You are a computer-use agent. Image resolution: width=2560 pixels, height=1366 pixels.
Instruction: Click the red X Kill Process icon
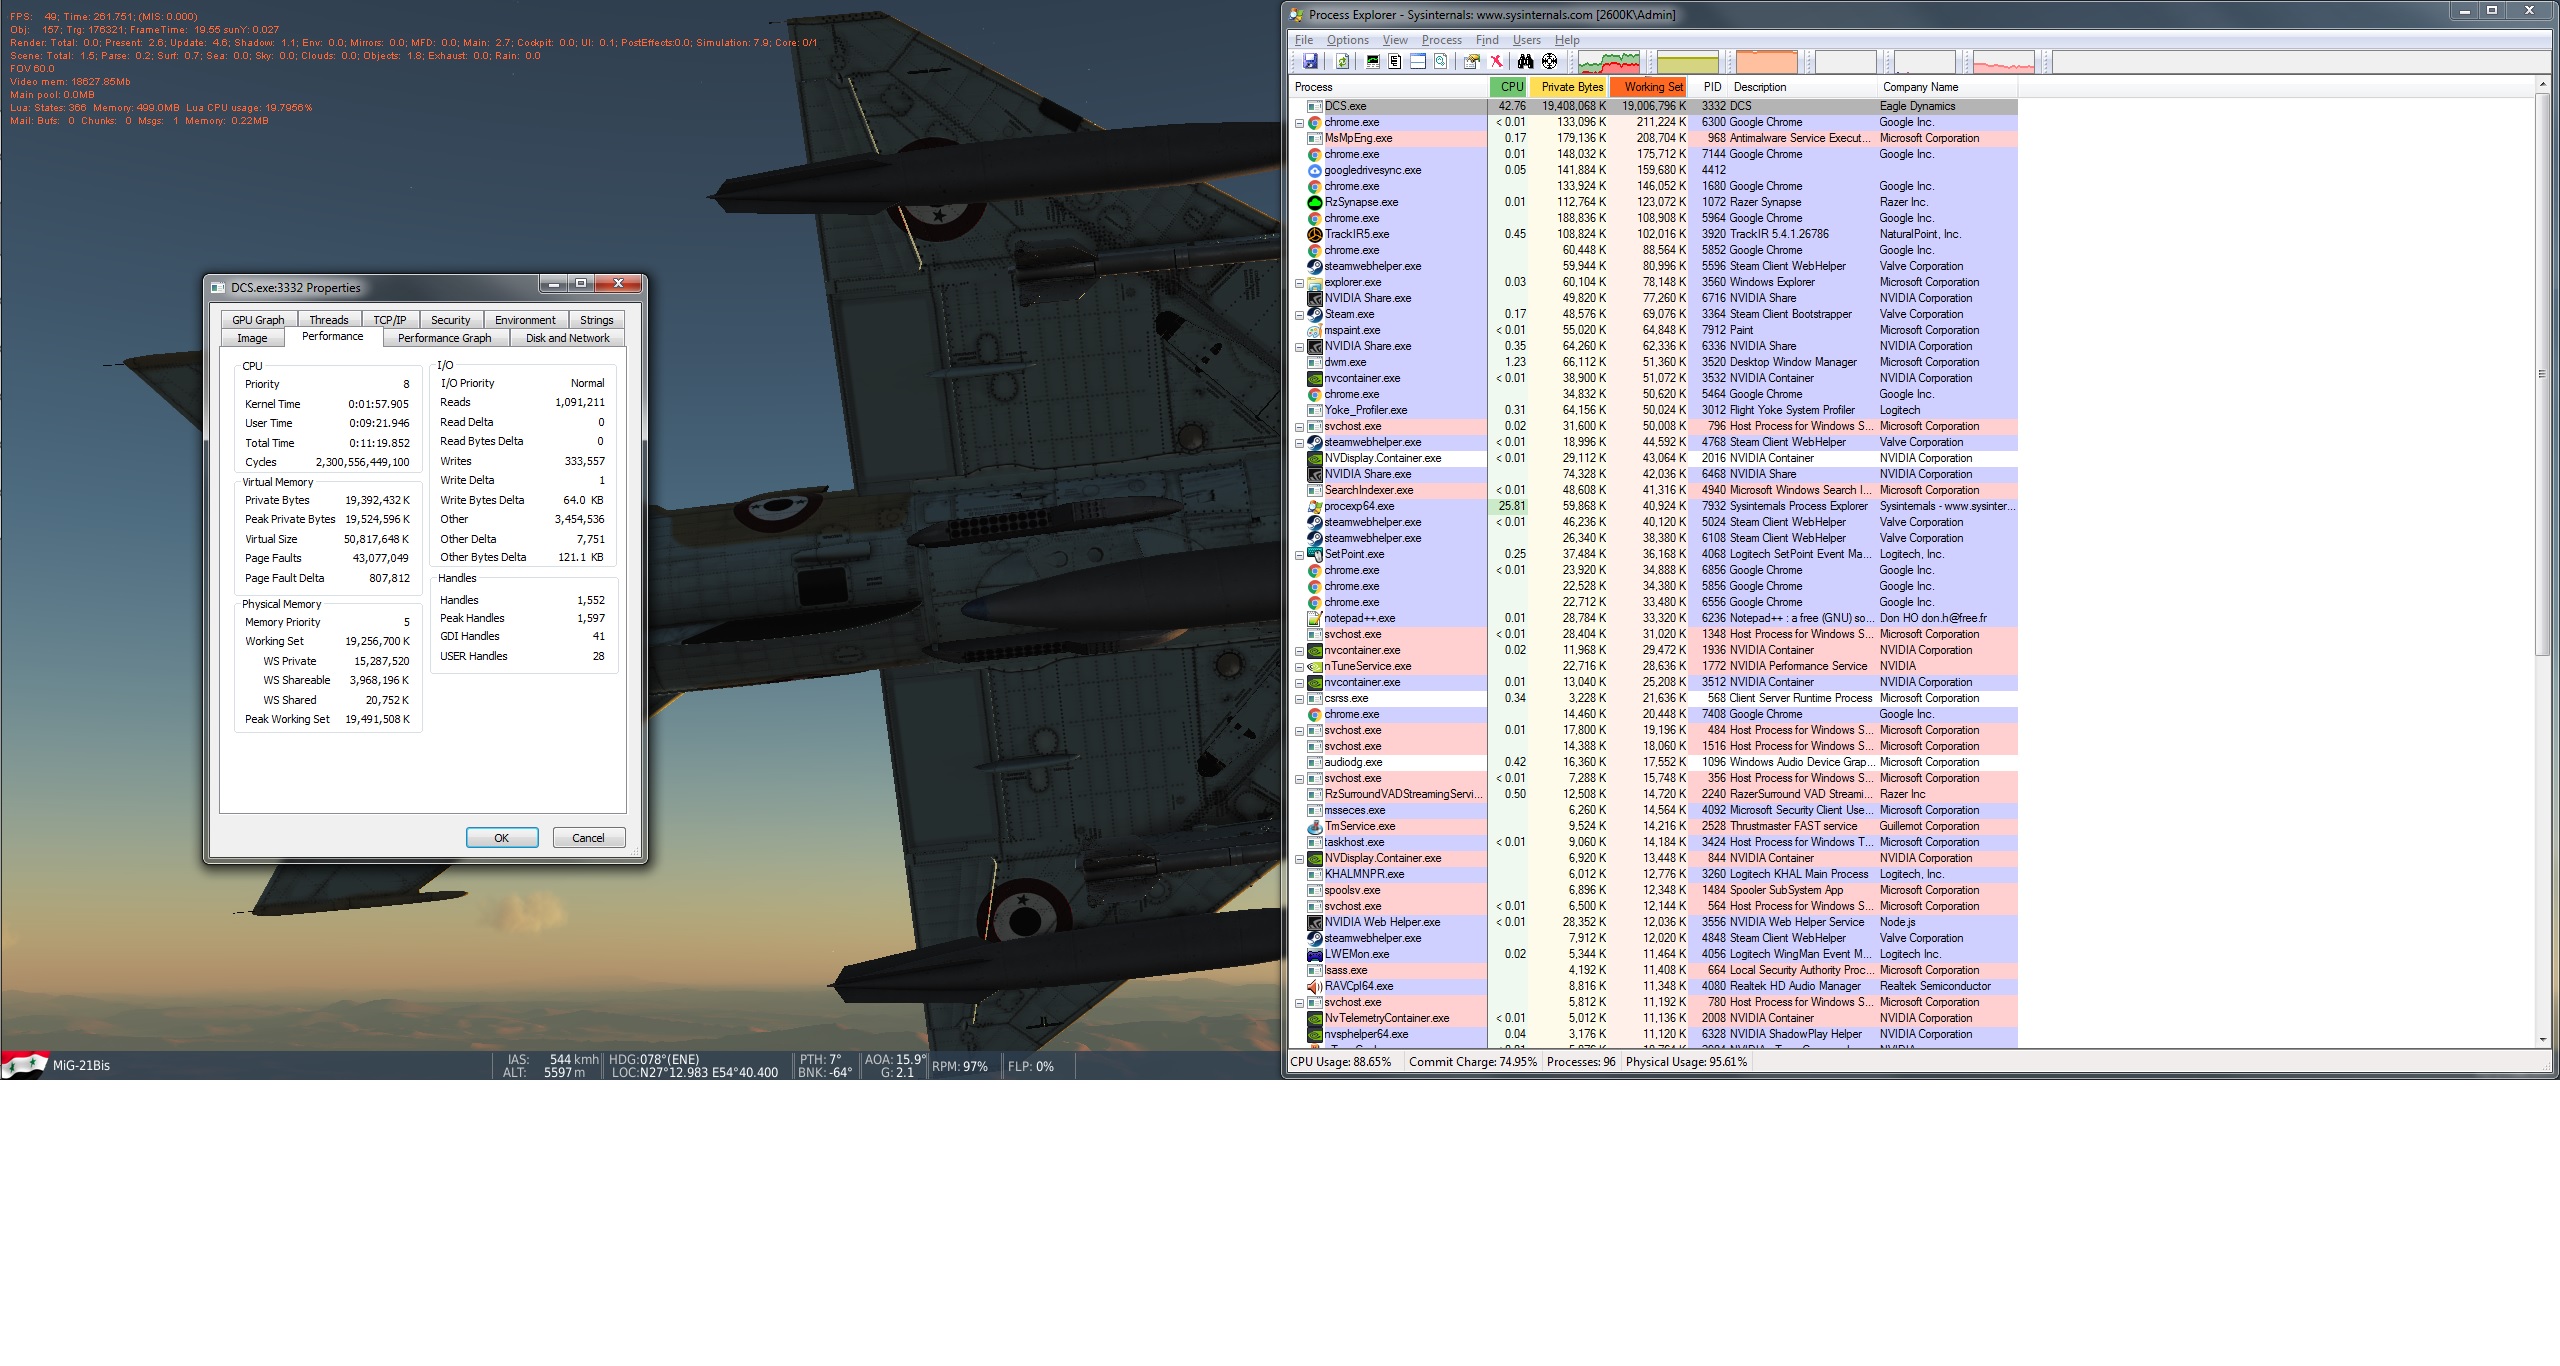point(1497,62)
